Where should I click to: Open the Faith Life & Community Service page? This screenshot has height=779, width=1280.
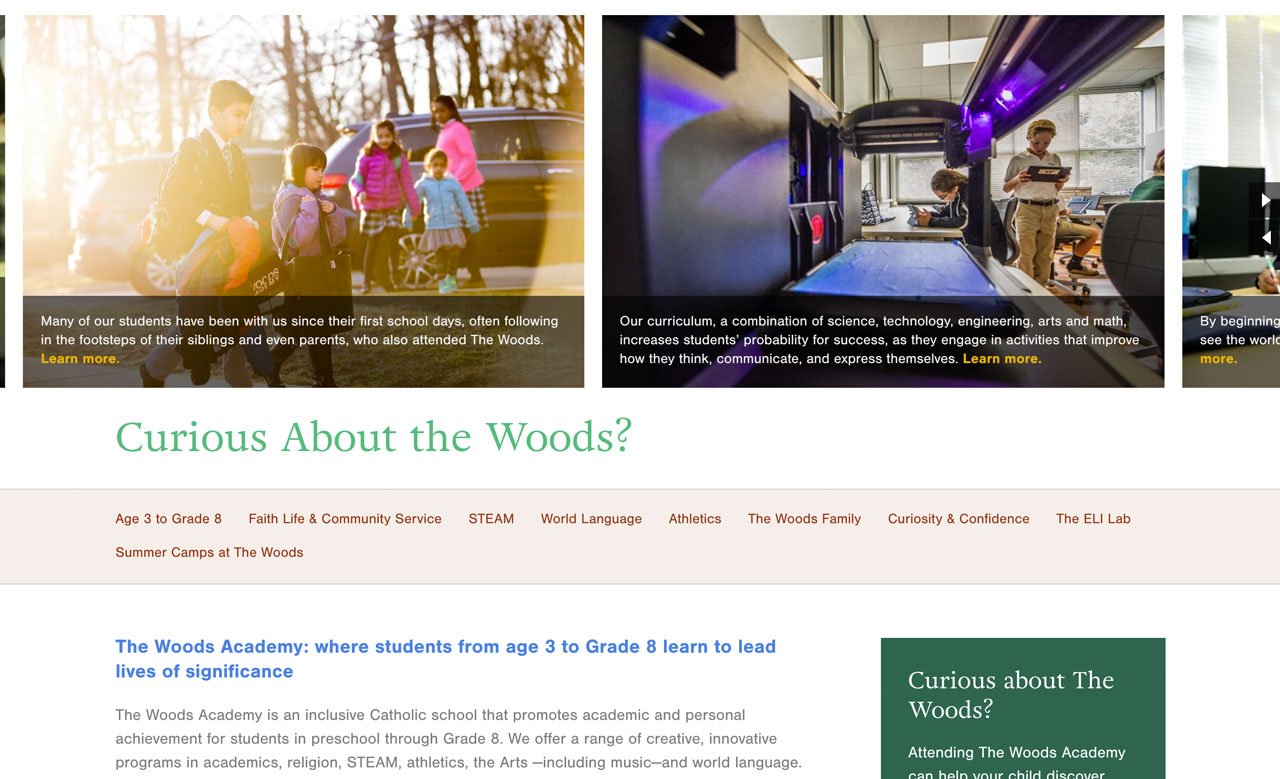pyautogui.click(x=345, y=518)
